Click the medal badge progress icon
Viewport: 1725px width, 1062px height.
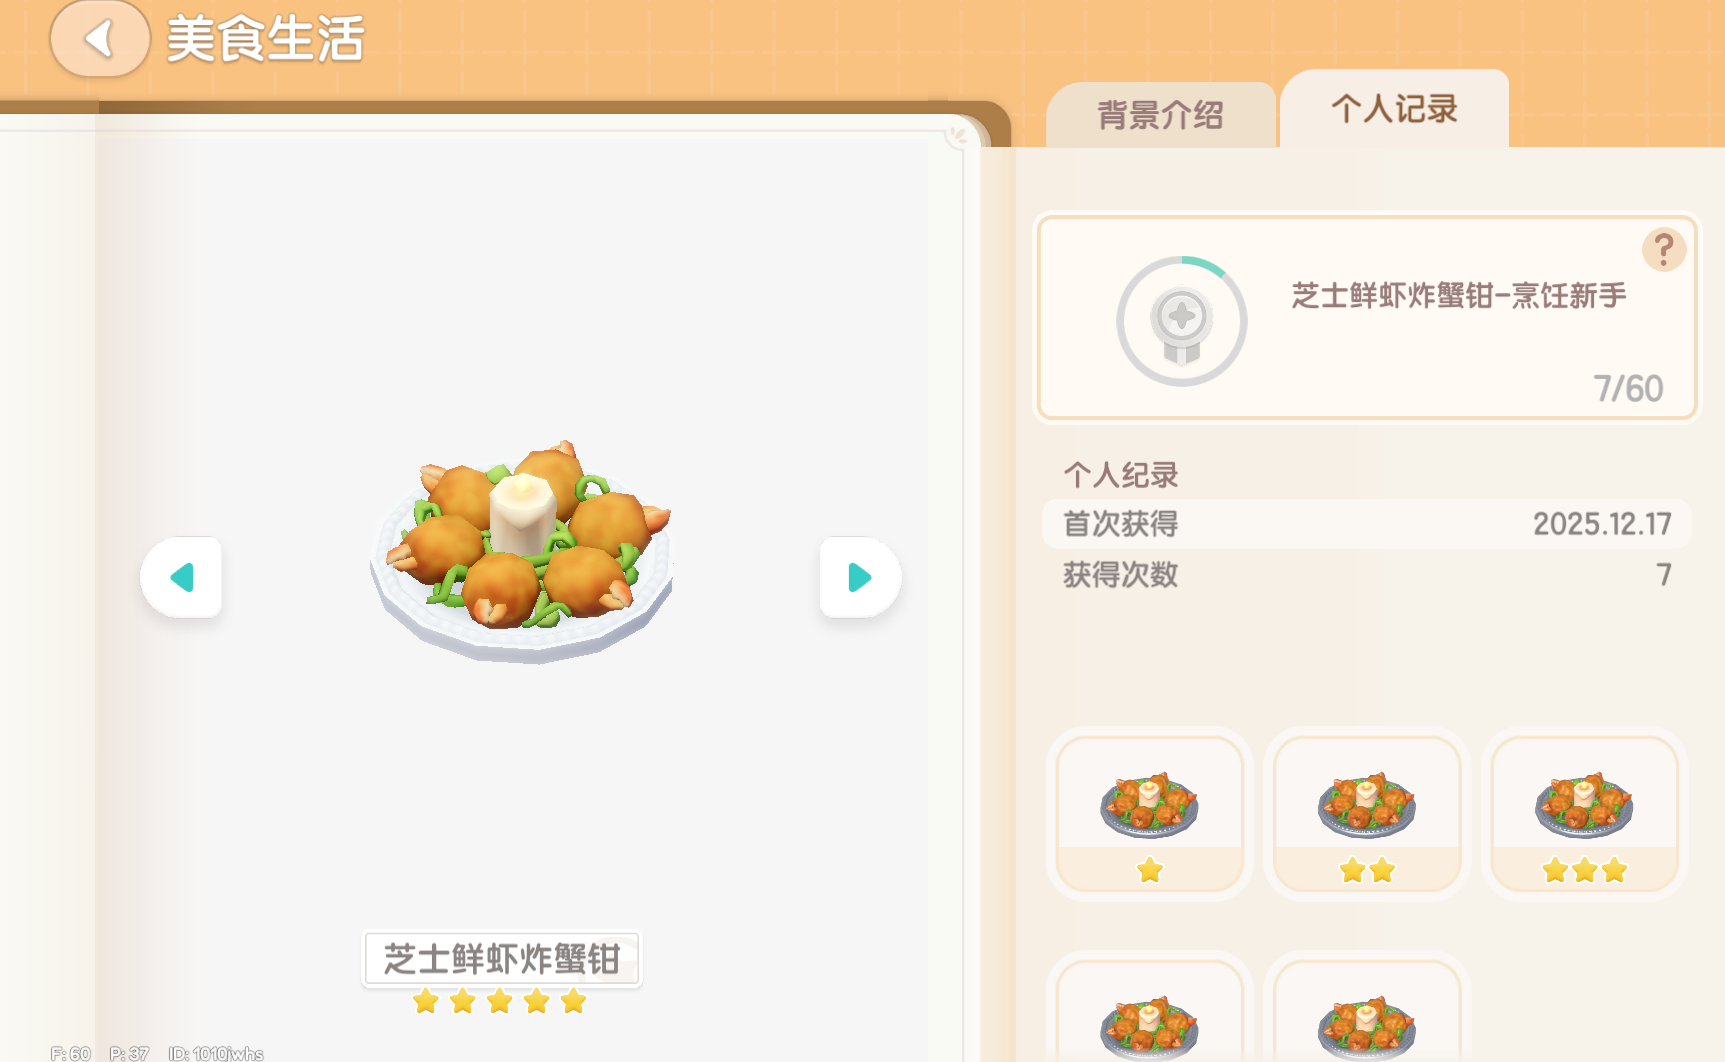[1182, 321]
